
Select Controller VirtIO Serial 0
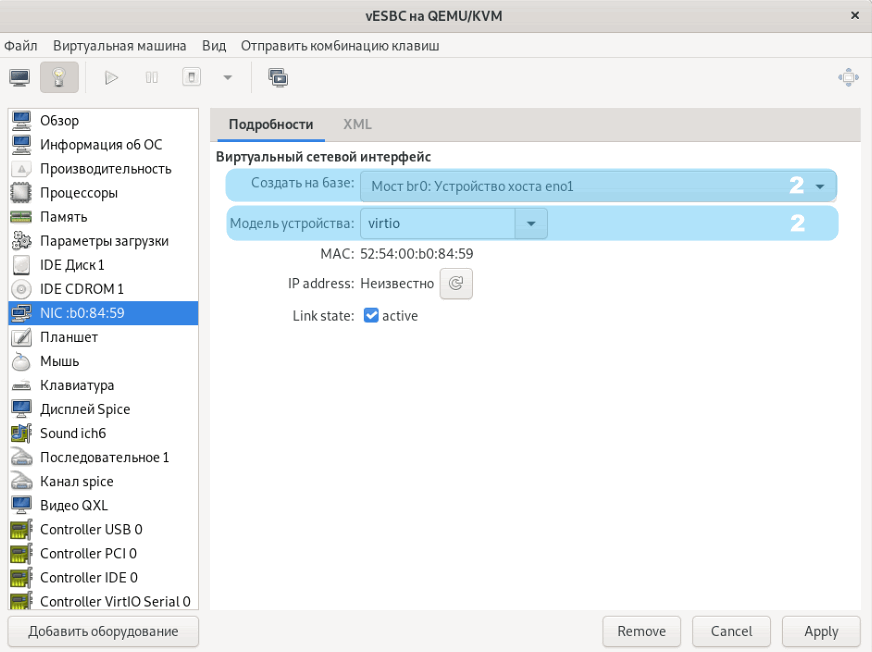(103, 600)
